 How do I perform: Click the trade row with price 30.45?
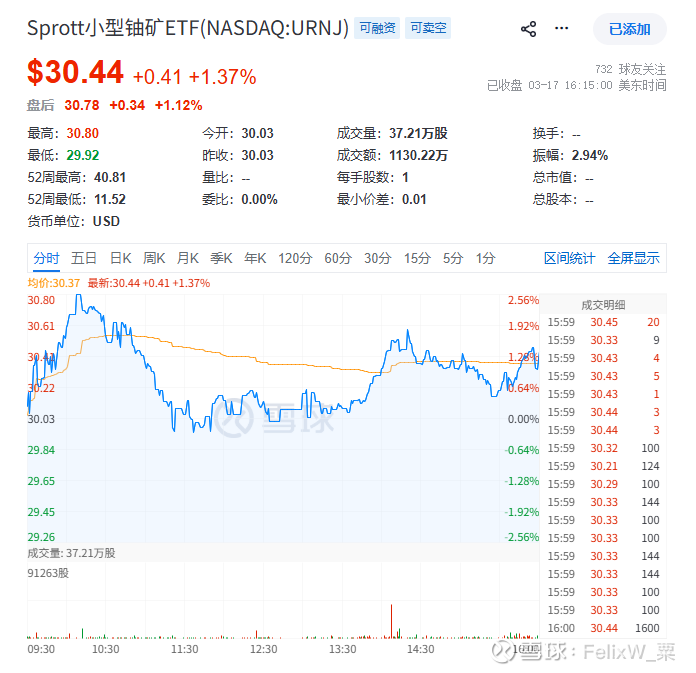point(603,322)
